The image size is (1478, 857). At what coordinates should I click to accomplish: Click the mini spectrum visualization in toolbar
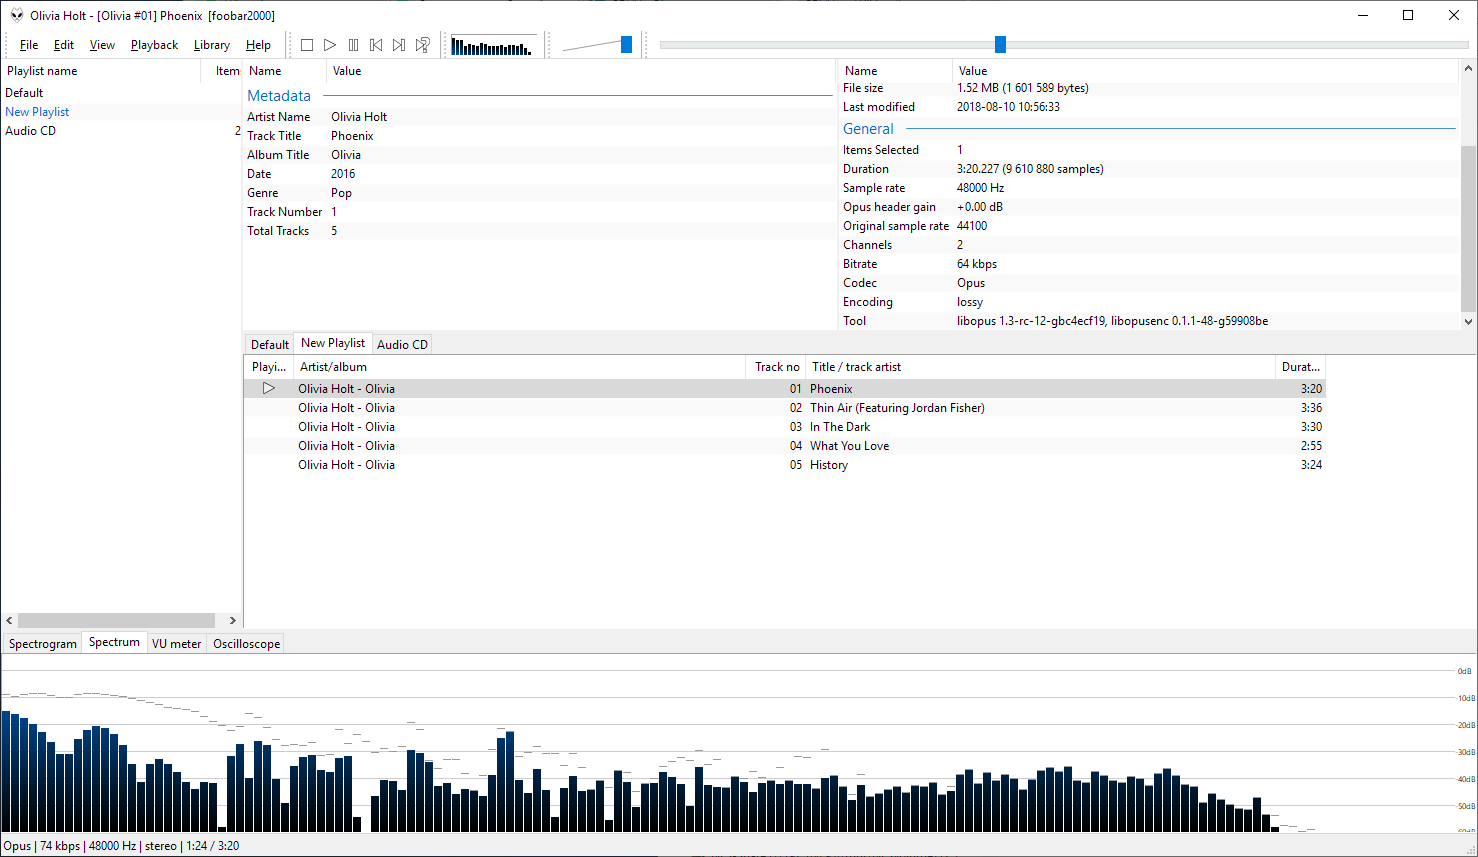[492, 46]
